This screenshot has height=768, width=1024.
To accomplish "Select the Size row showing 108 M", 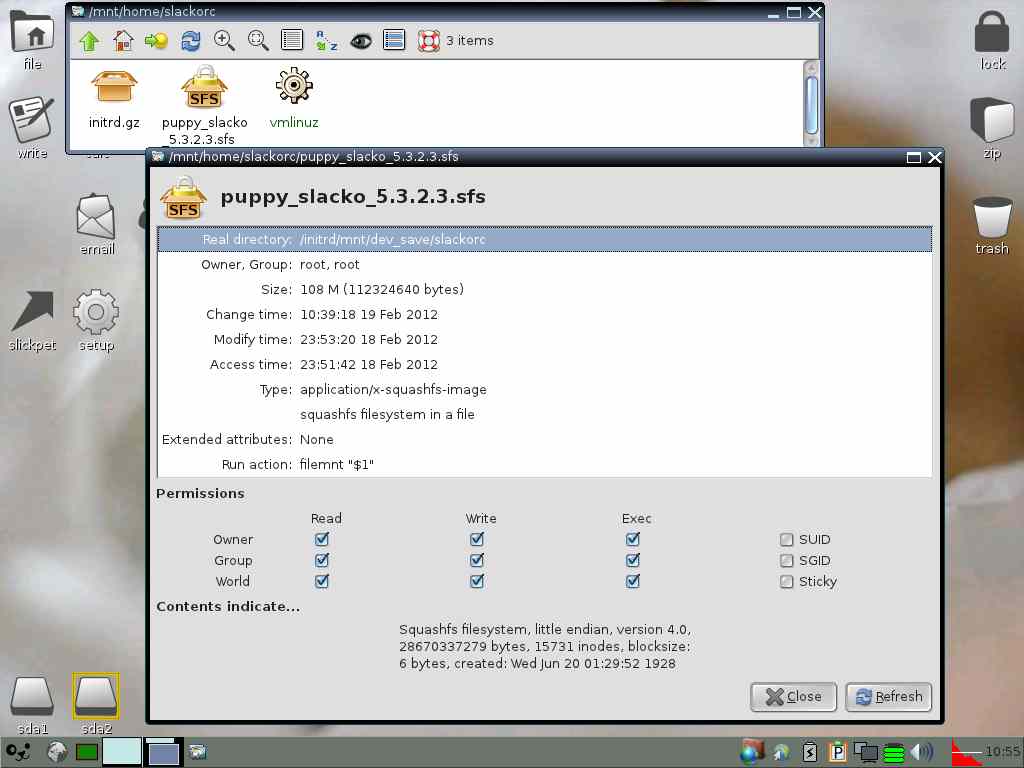I will [545, 289].
